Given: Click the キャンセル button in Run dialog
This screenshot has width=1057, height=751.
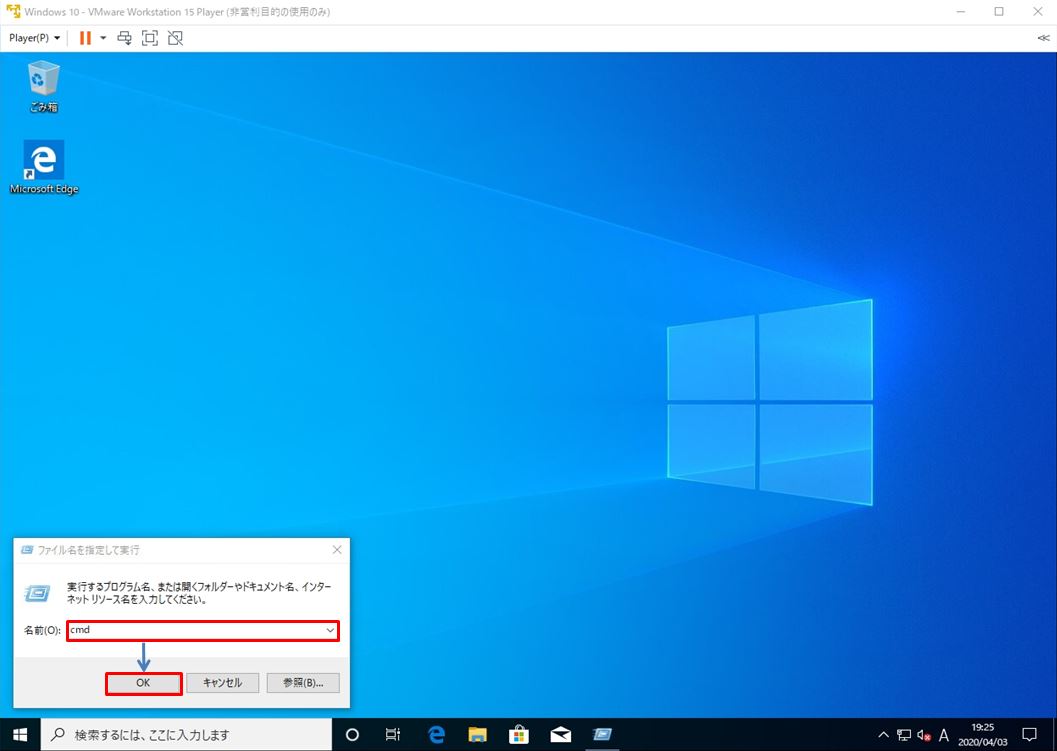Looking at the screenshot, I should point(223,683).
